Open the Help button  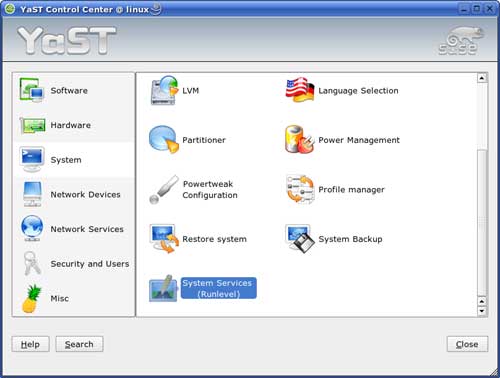tap(30, 344)
